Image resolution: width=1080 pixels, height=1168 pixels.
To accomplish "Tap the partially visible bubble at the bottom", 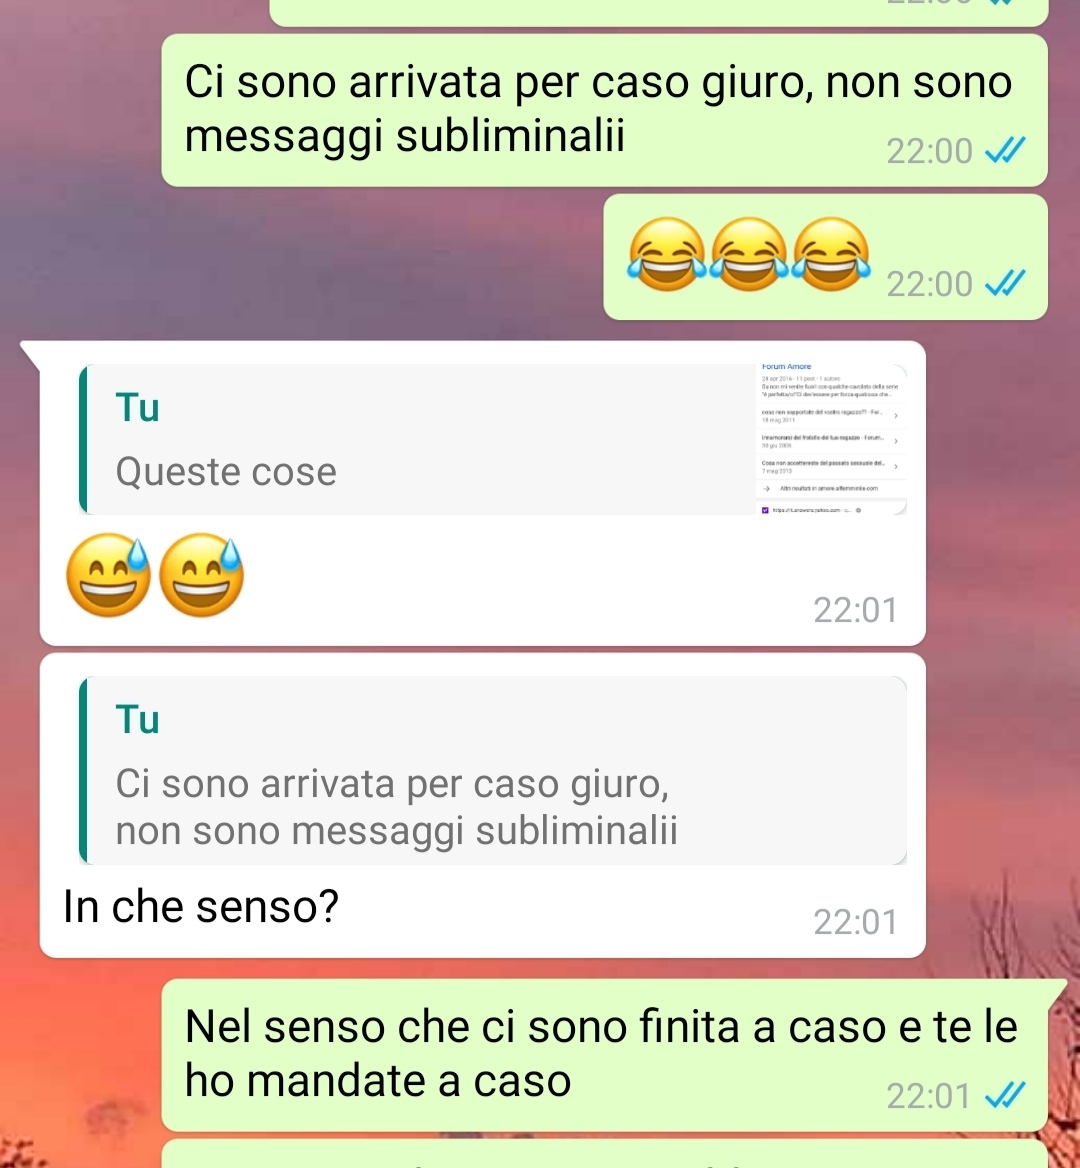I will [605, 1153].
